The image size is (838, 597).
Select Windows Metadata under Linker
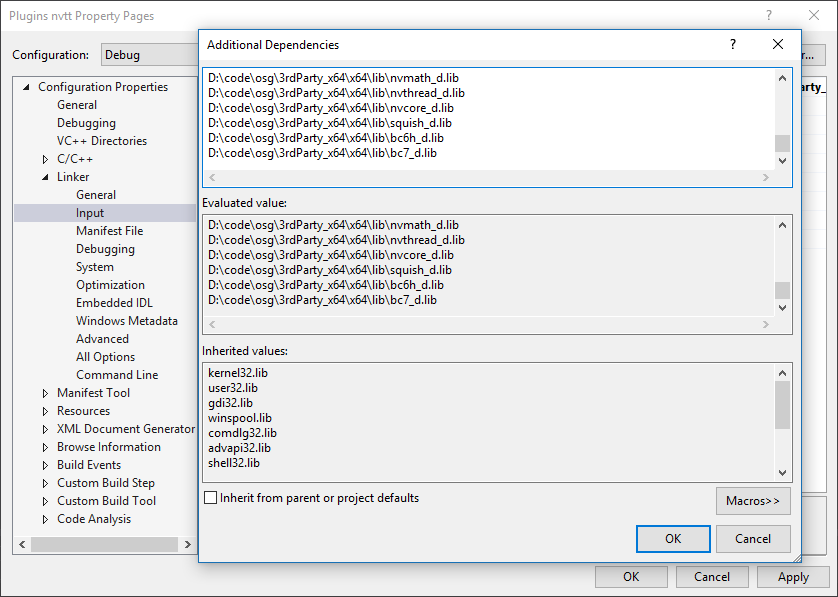(127, 320)
